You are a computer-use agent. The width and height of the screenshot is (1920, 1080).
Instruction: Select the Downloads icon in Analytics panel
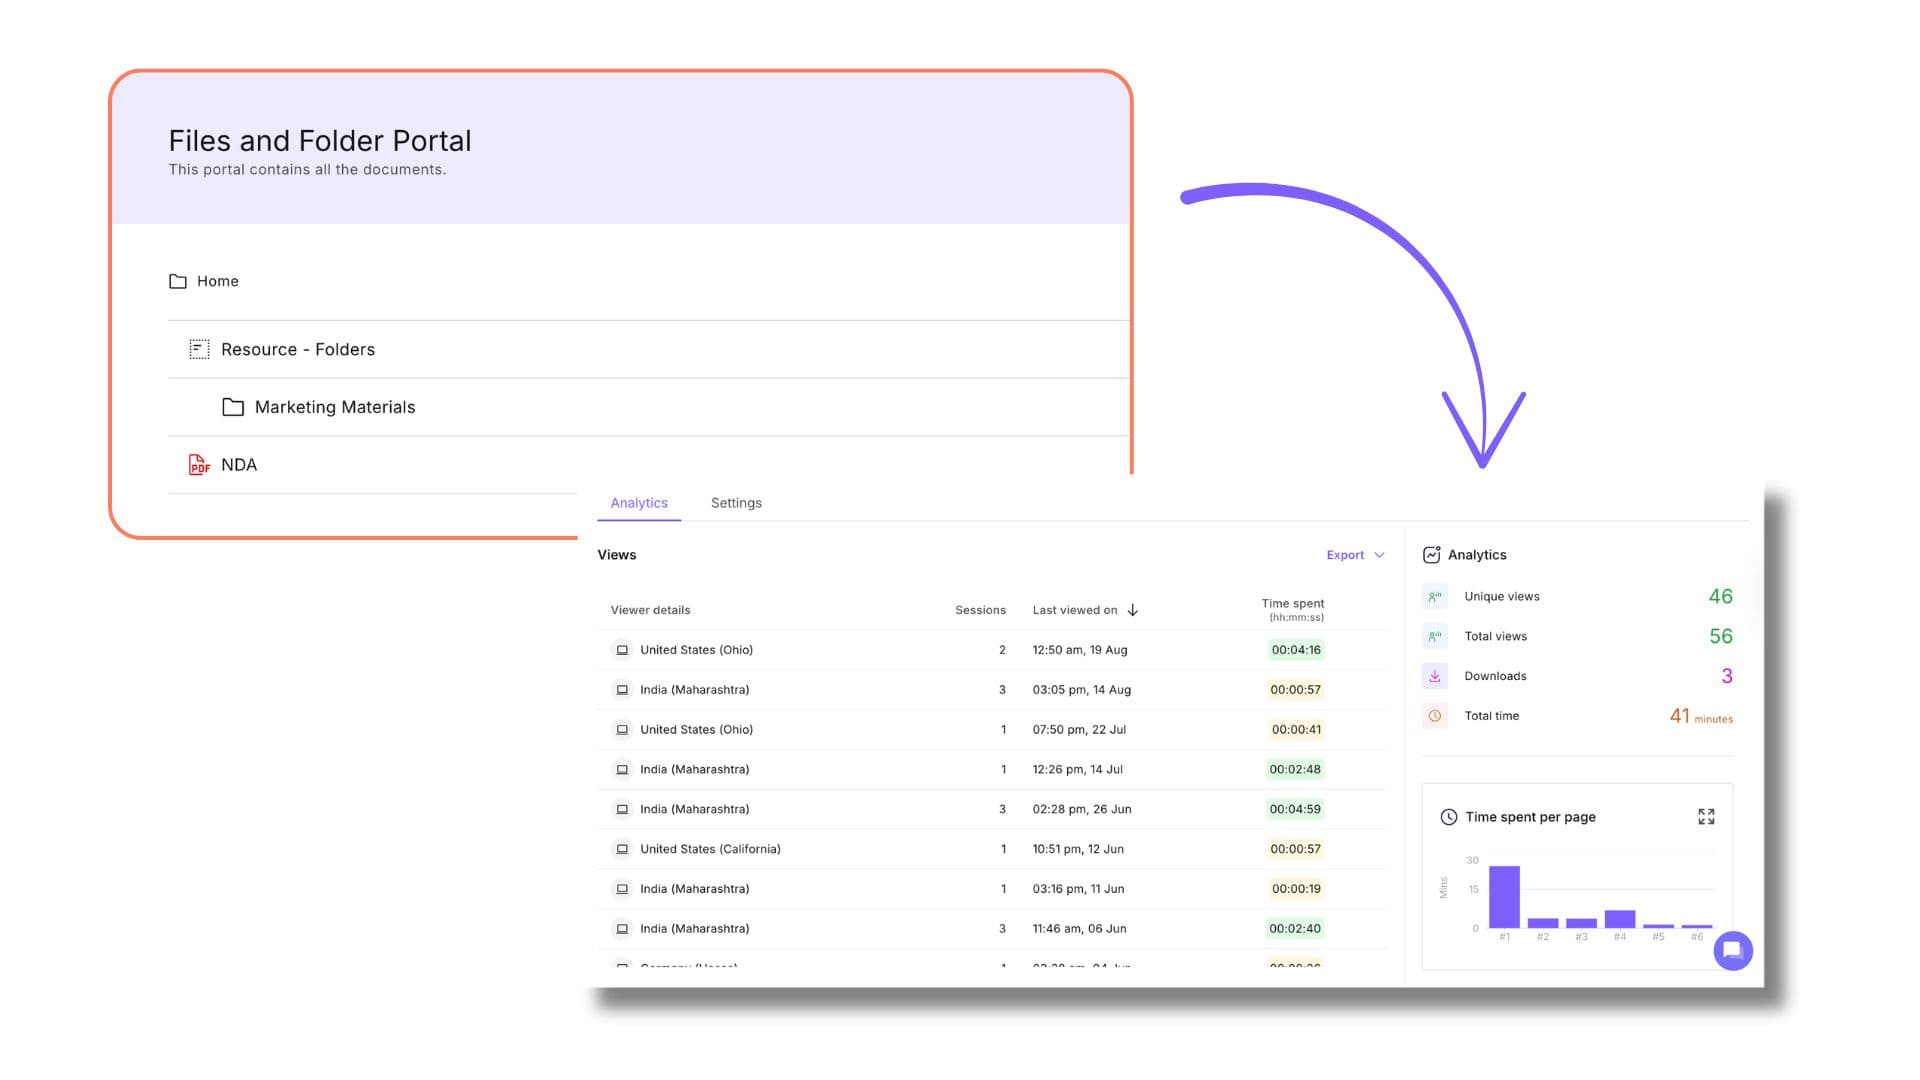pos(1435,676)
